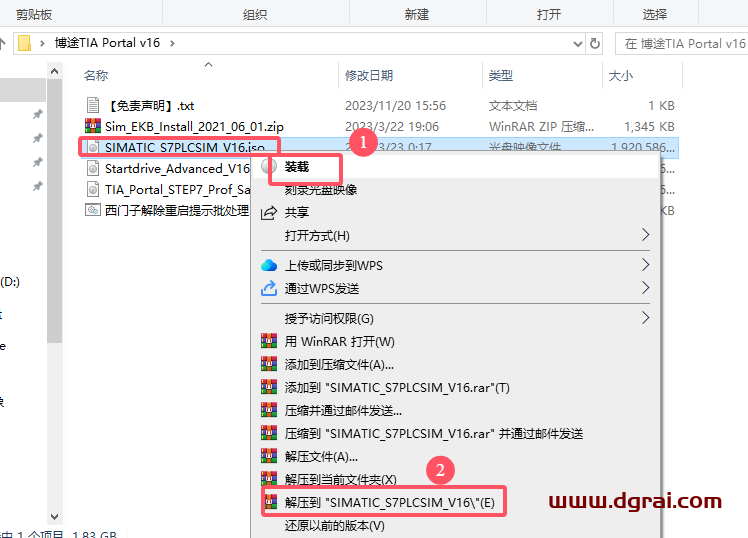
Task: Click the 文本文档 type cell
Action: (513, 105)
